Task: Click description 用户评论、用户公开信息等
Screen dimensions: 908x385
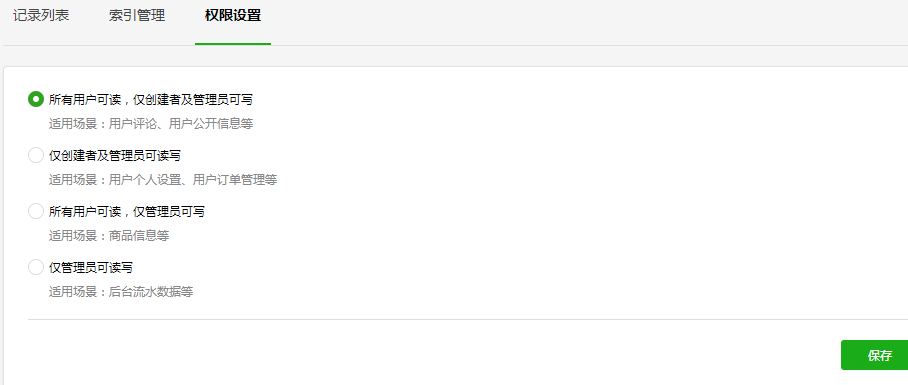Action: pyautogui.click(x=181, y=124)
